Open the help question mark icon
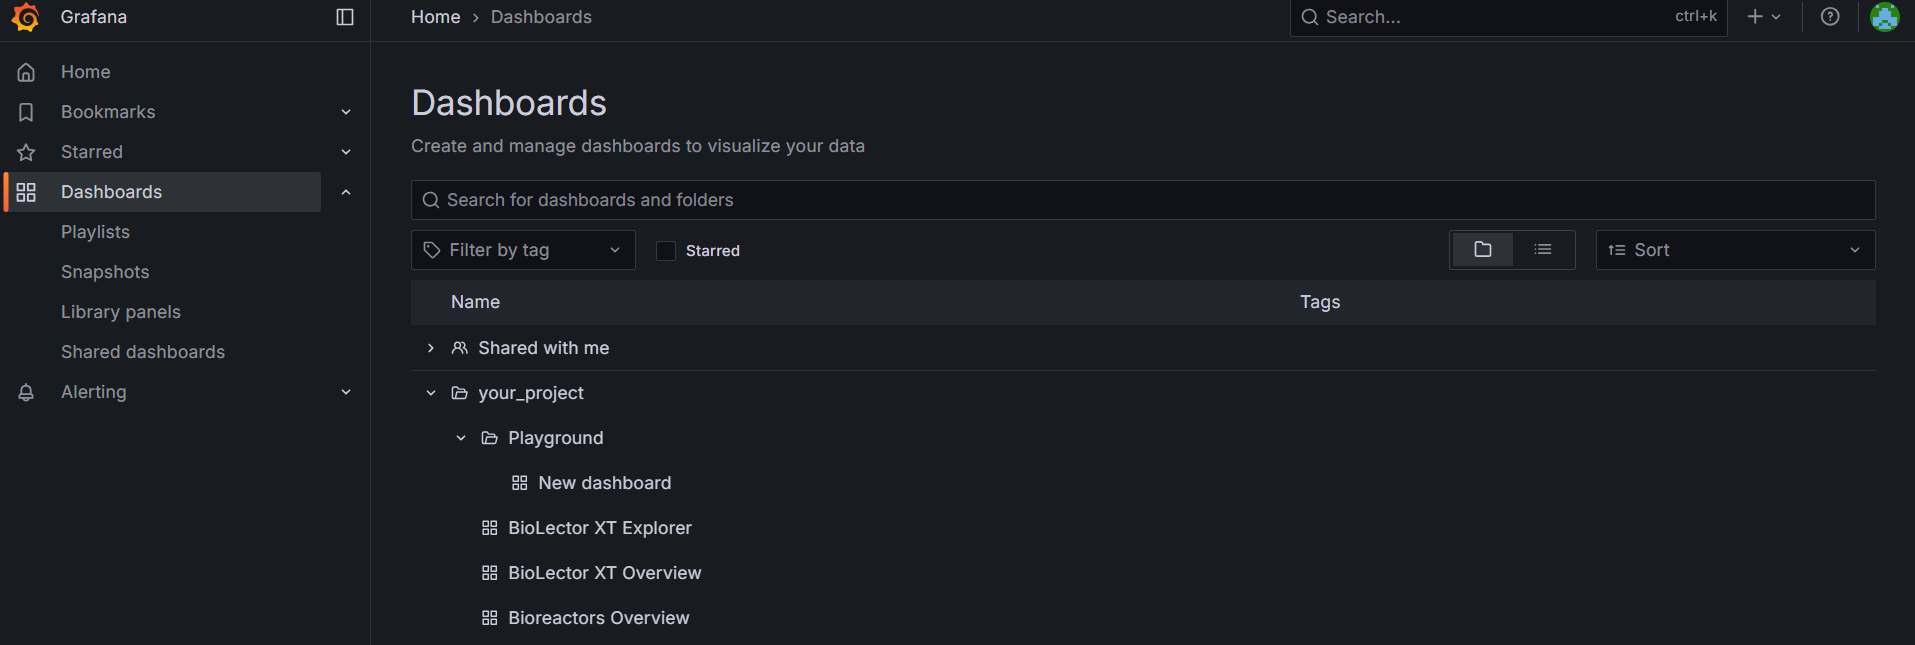 coord(1830,17)
